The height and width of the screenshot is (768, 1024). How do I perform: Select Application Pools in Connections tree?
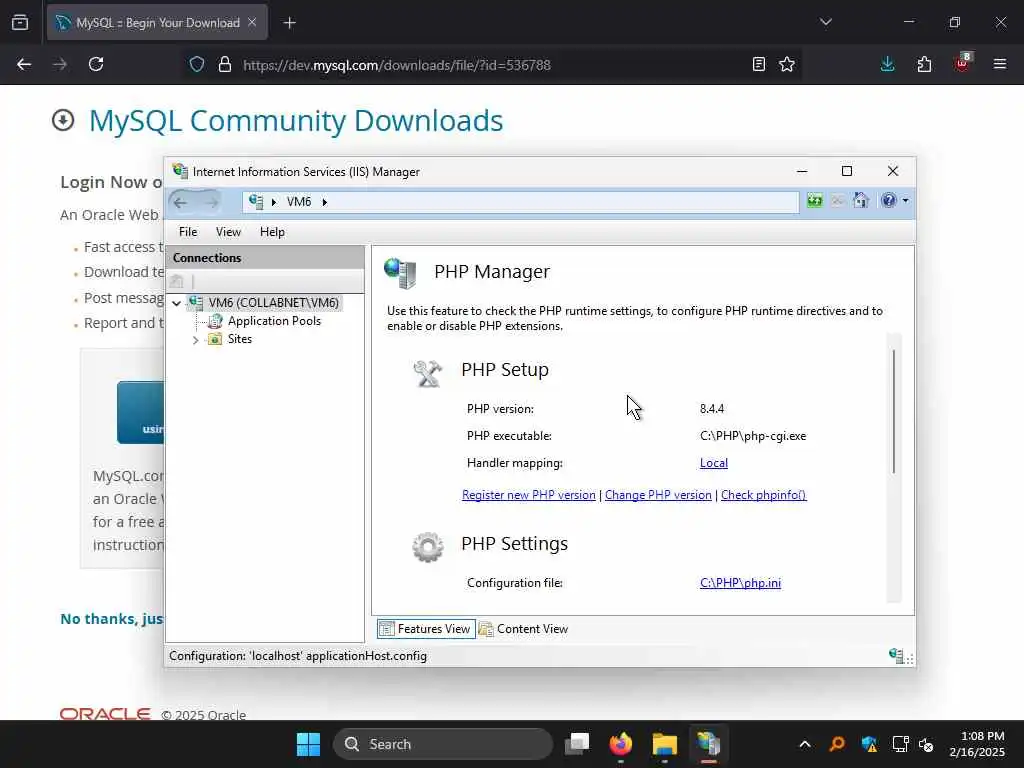(274, 321)
